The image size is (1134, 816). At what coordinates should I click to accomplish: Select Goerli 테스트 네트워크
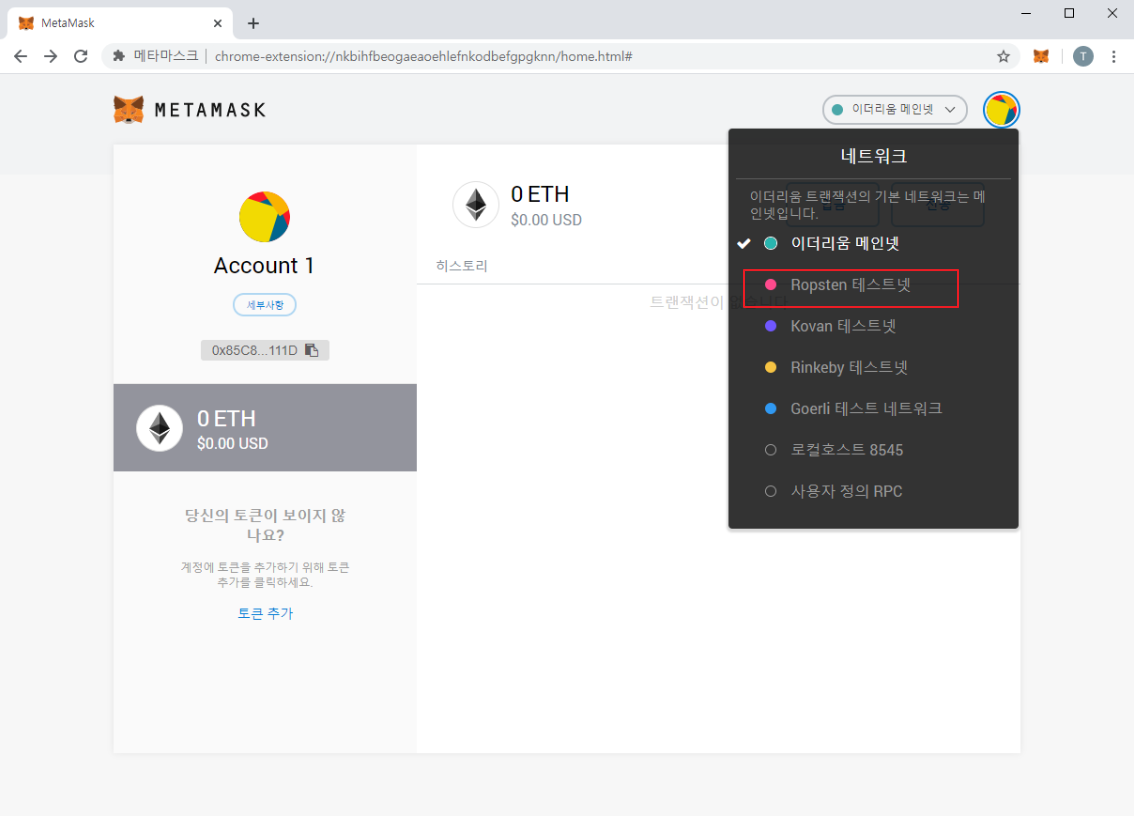tap(873, 409)
